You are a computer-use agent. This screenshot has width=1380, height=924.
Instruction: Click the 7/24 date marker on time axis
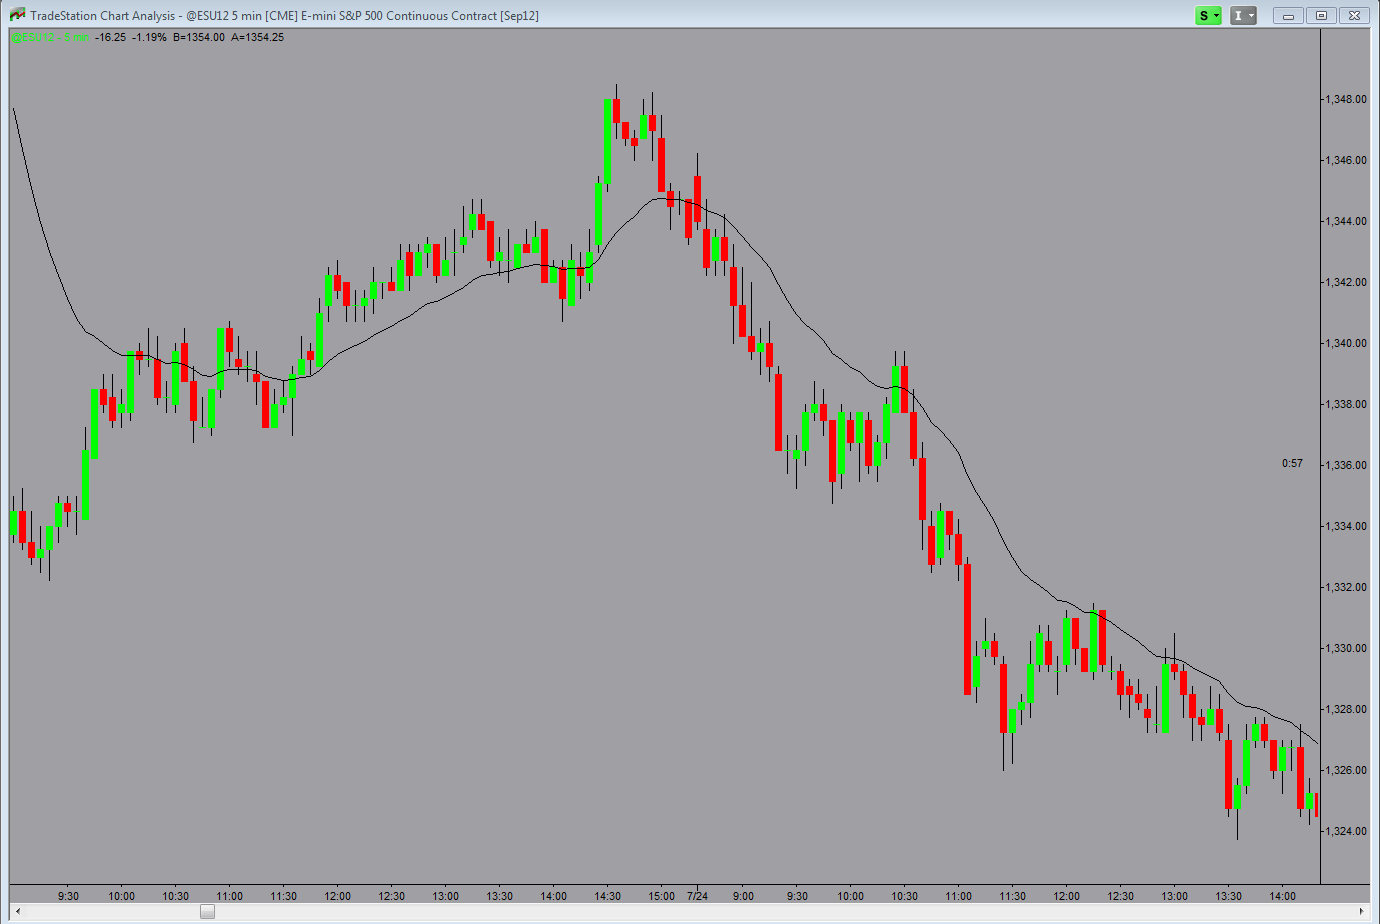(x=697, y=896)
